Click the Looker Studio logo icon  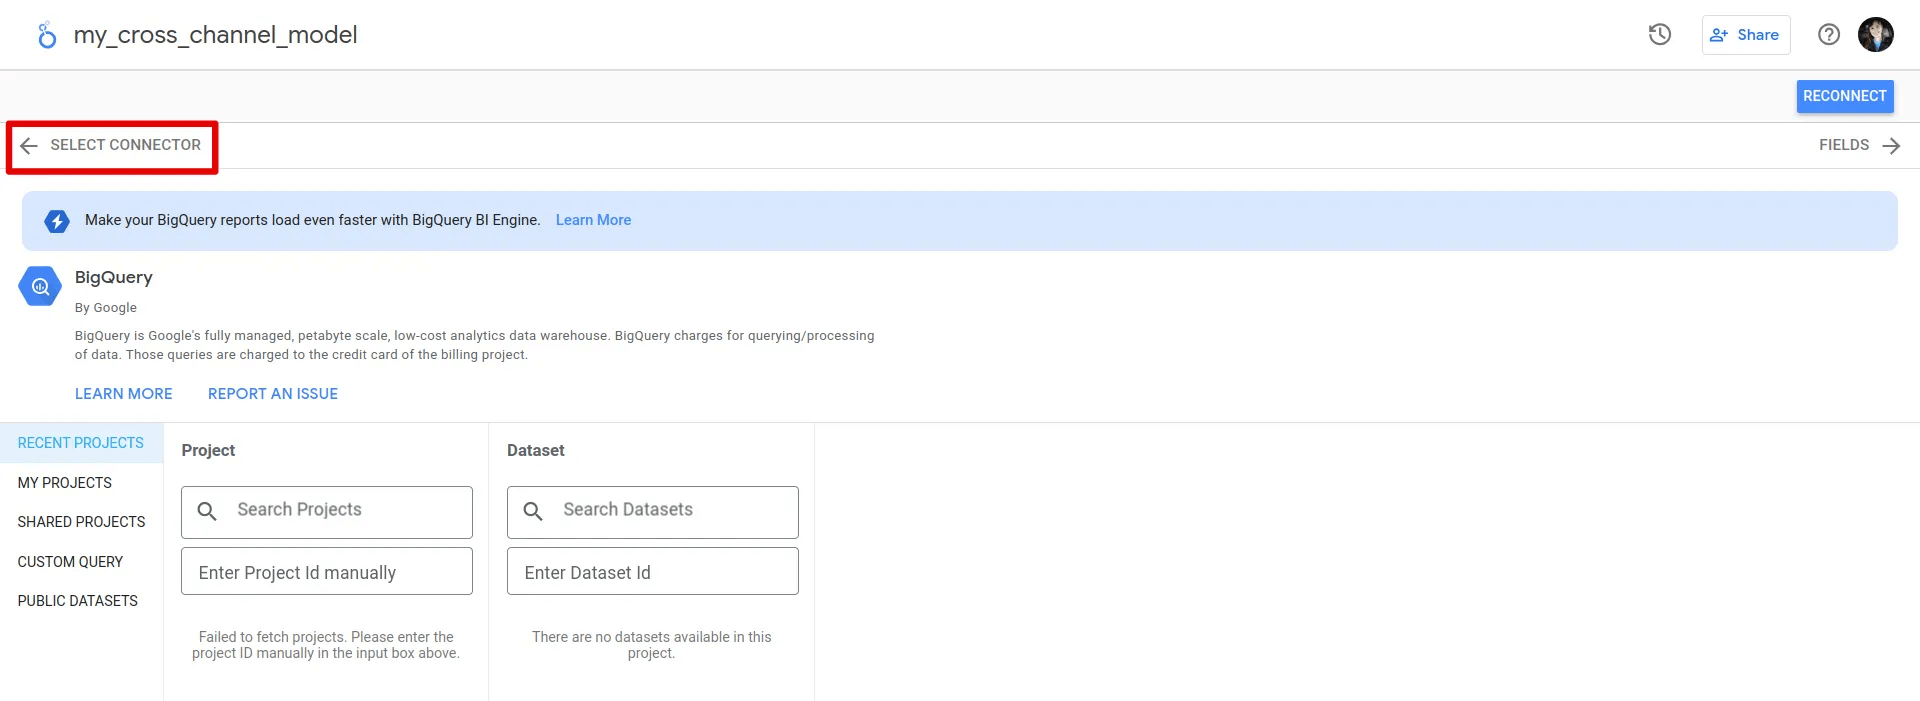46,35
